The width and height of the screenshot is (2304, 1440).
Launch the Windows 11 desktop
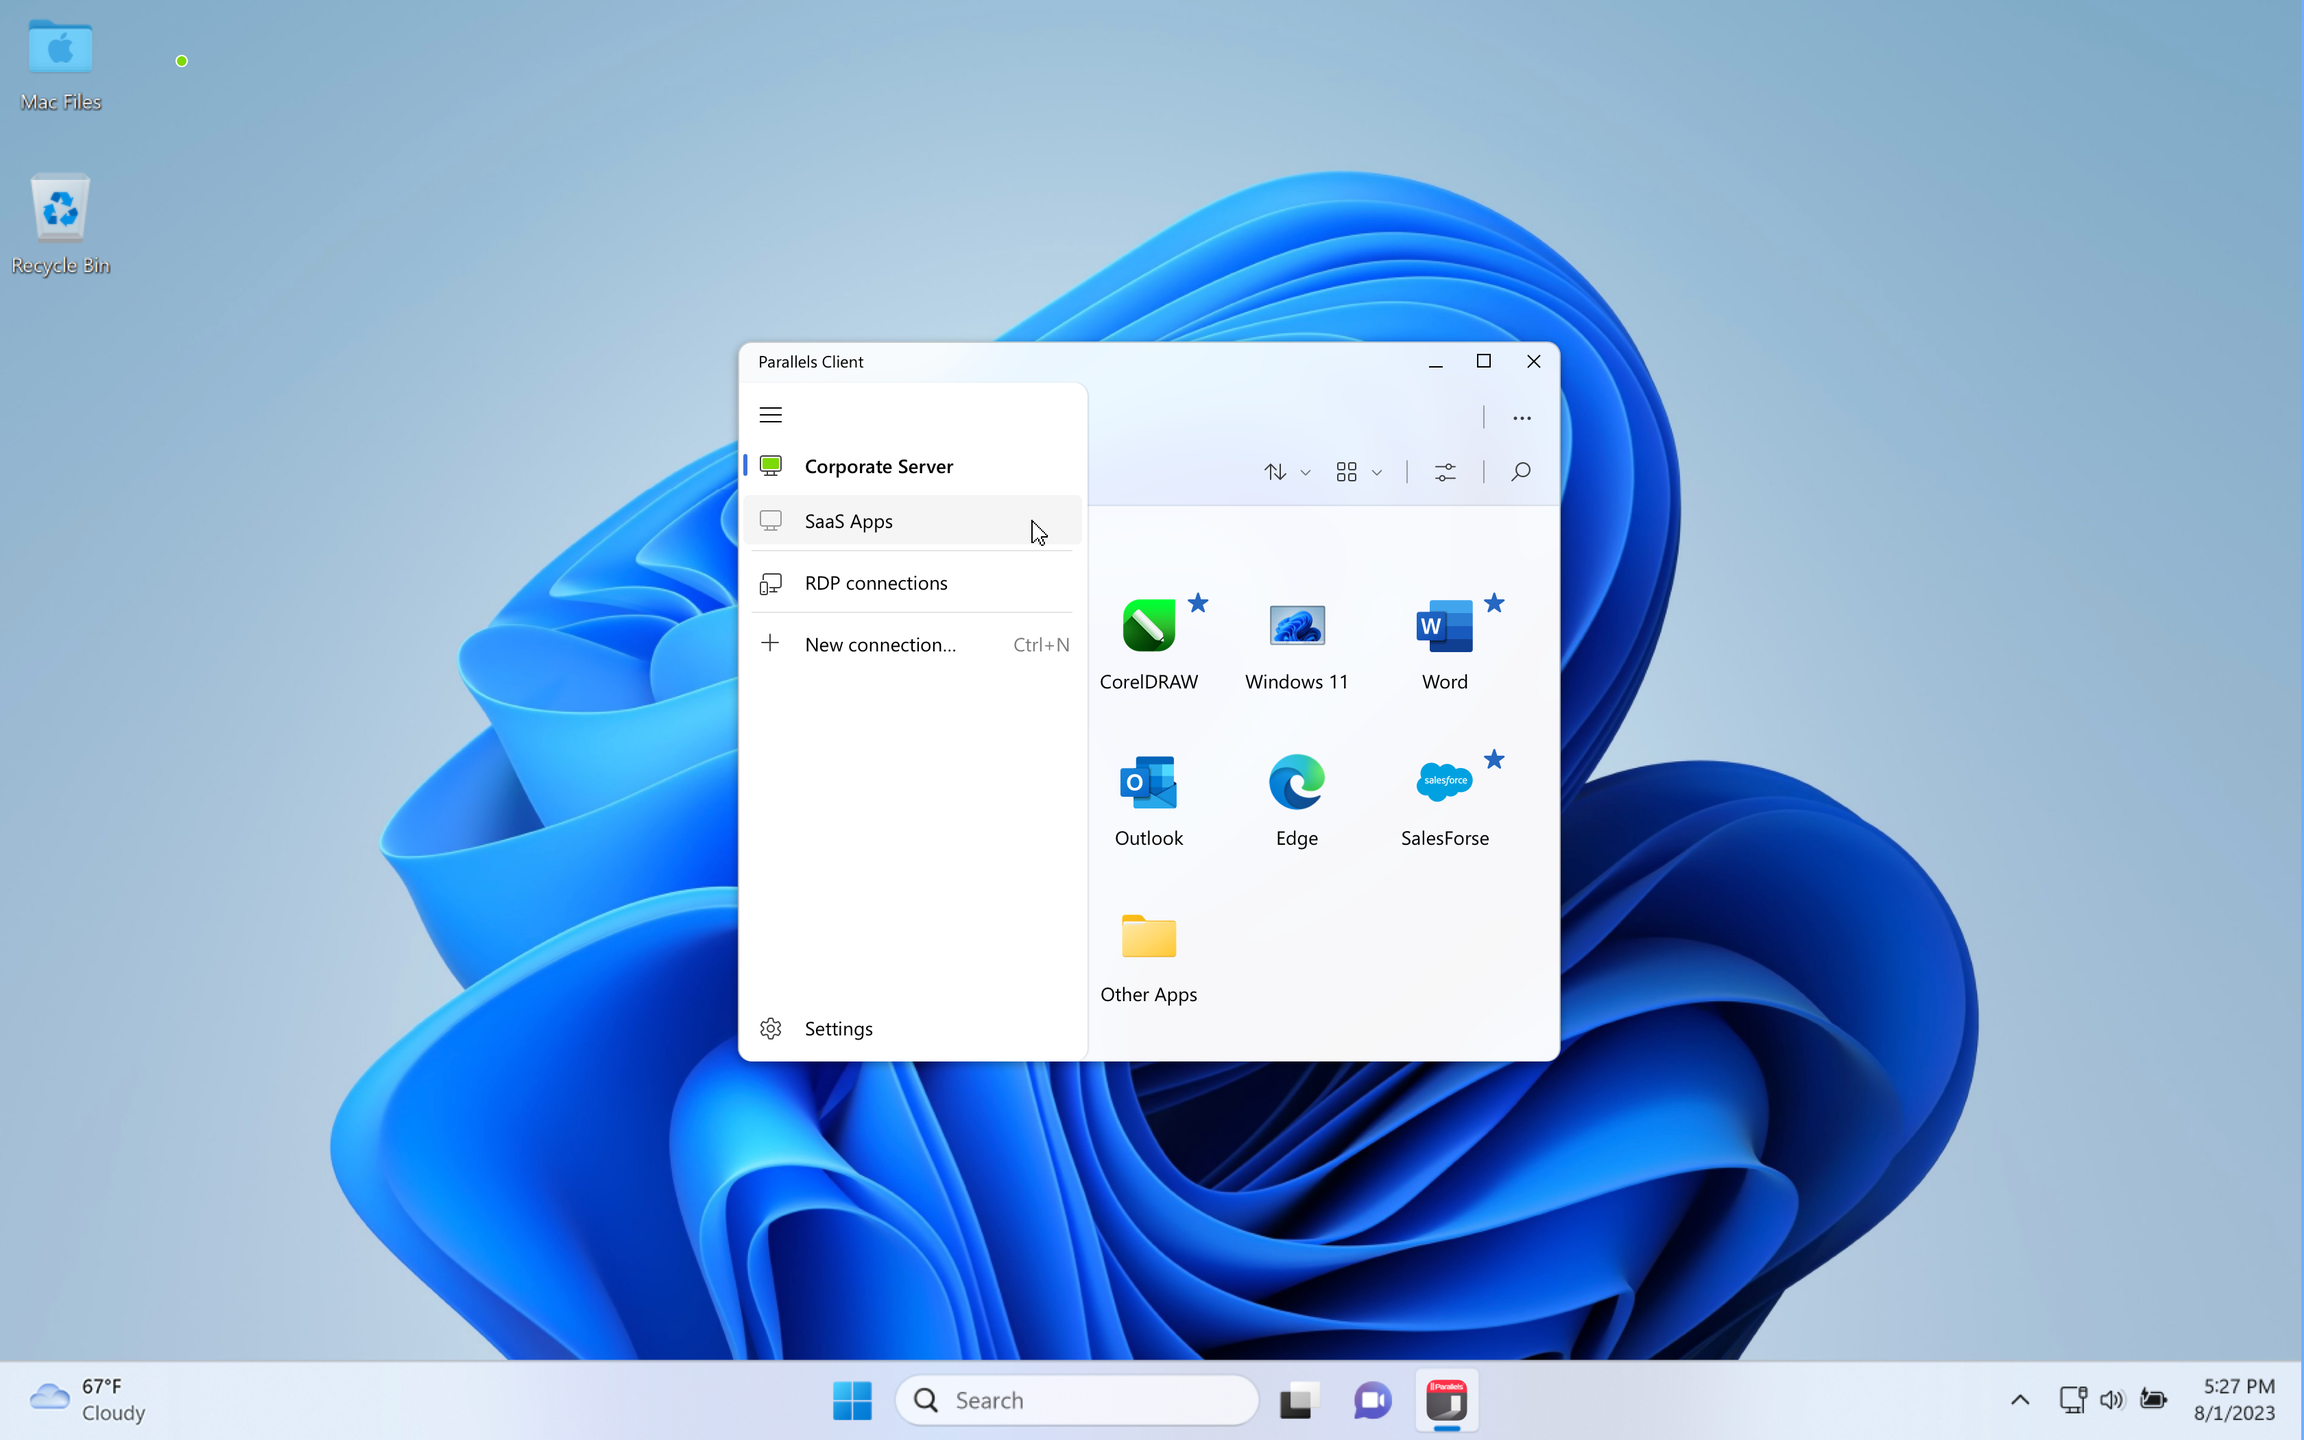tap(1296, 627)
